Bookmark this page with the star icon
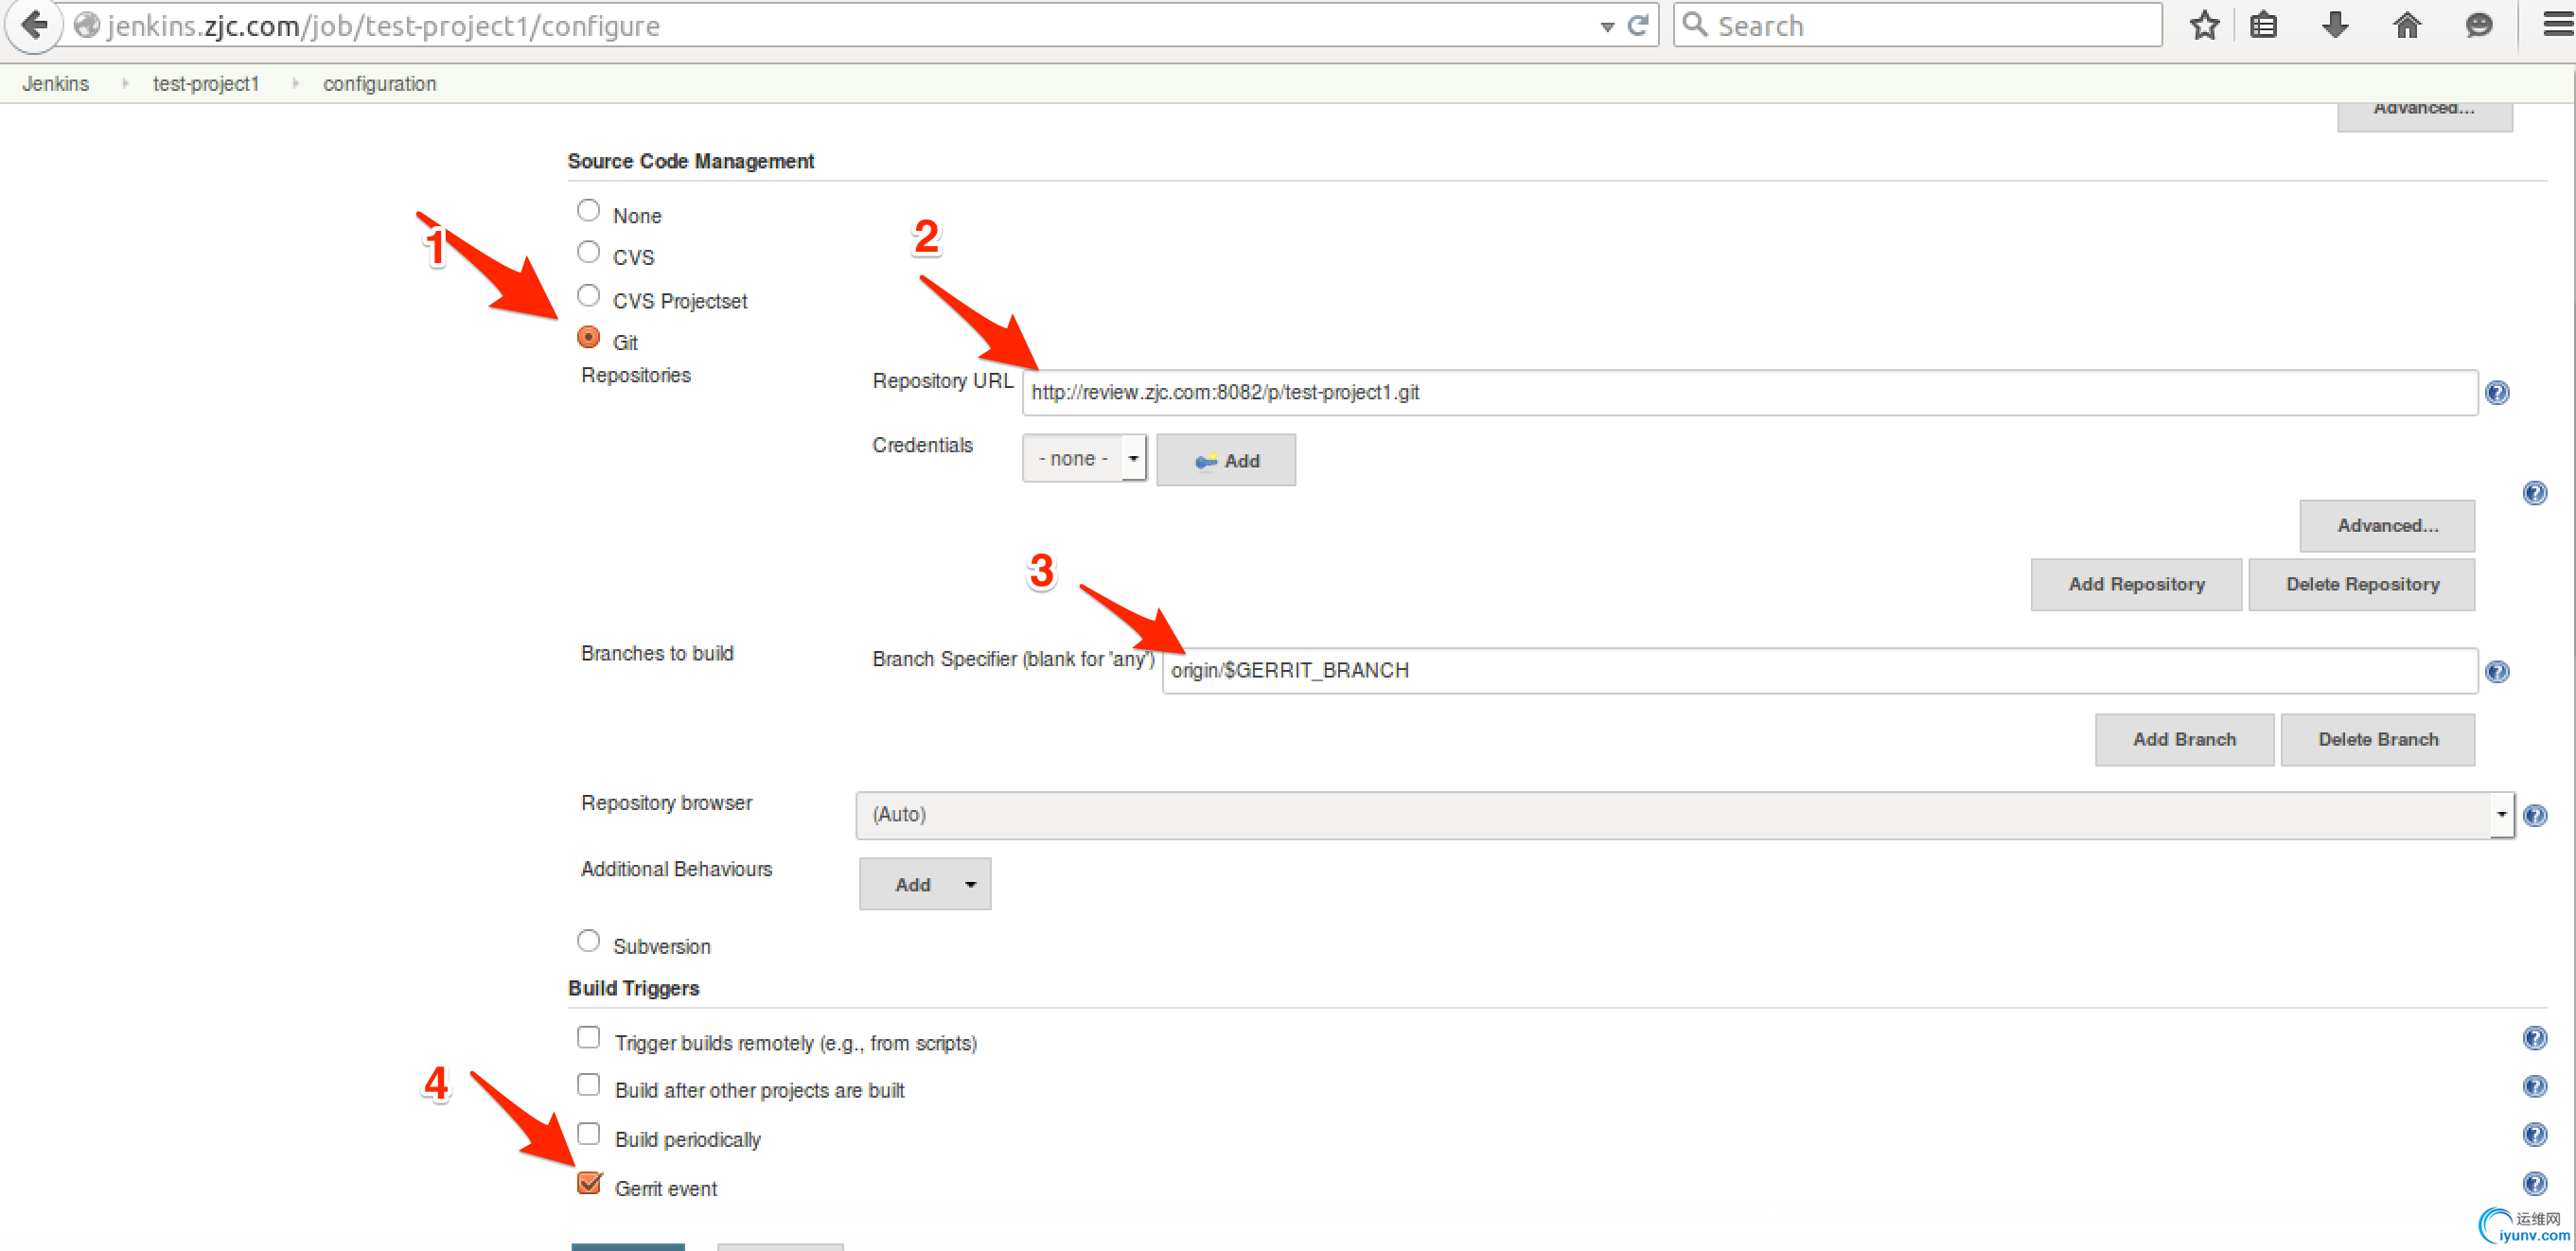 2204,25
